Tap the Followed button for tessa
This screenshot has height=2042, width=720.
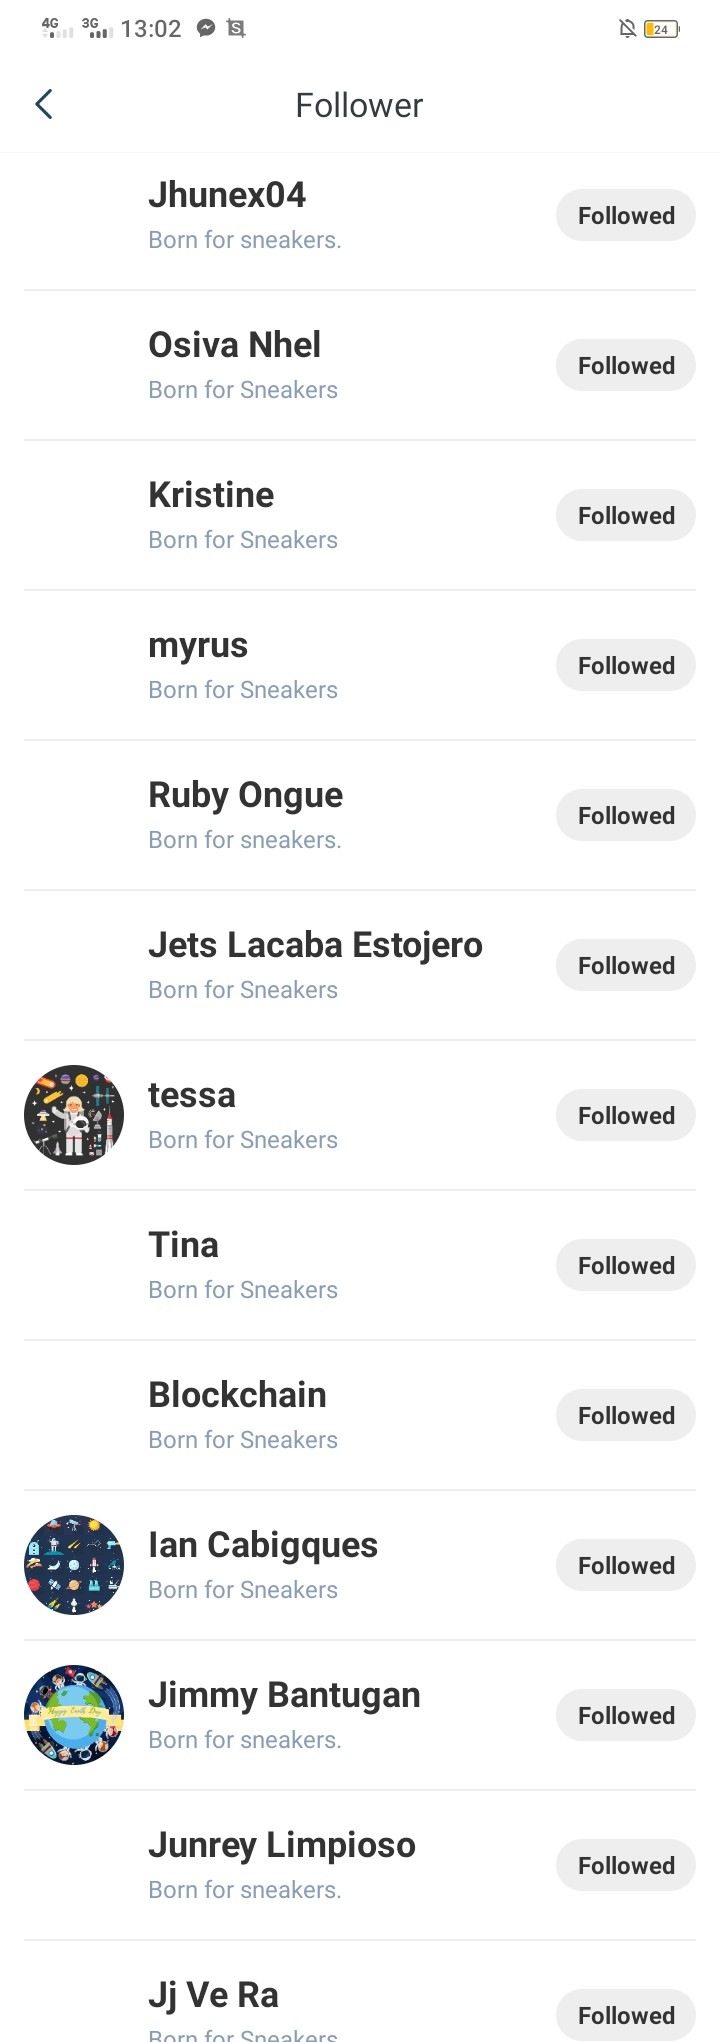(x=626, y=1115)
